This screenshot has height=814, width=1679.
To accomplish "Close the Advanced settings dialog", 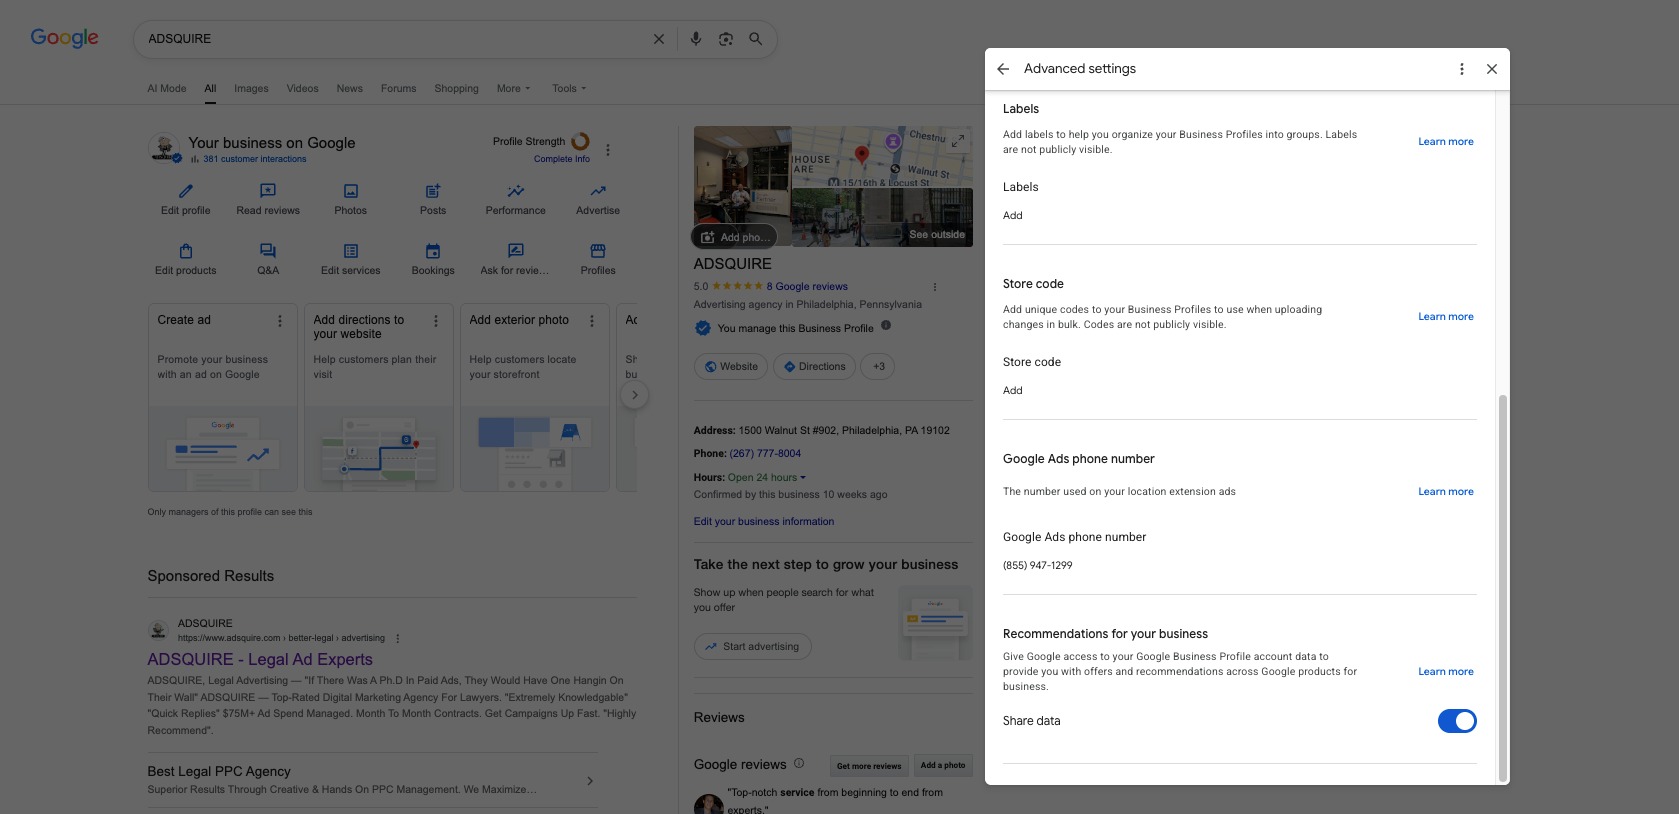I will pyautogui.click(x=1492, y=69).
